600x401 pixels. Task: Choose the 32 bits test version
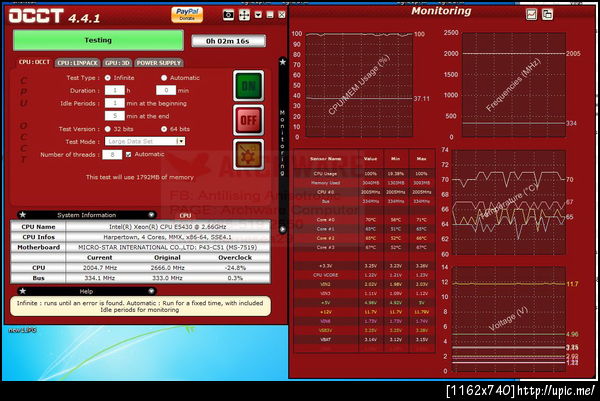pos(108,129)
